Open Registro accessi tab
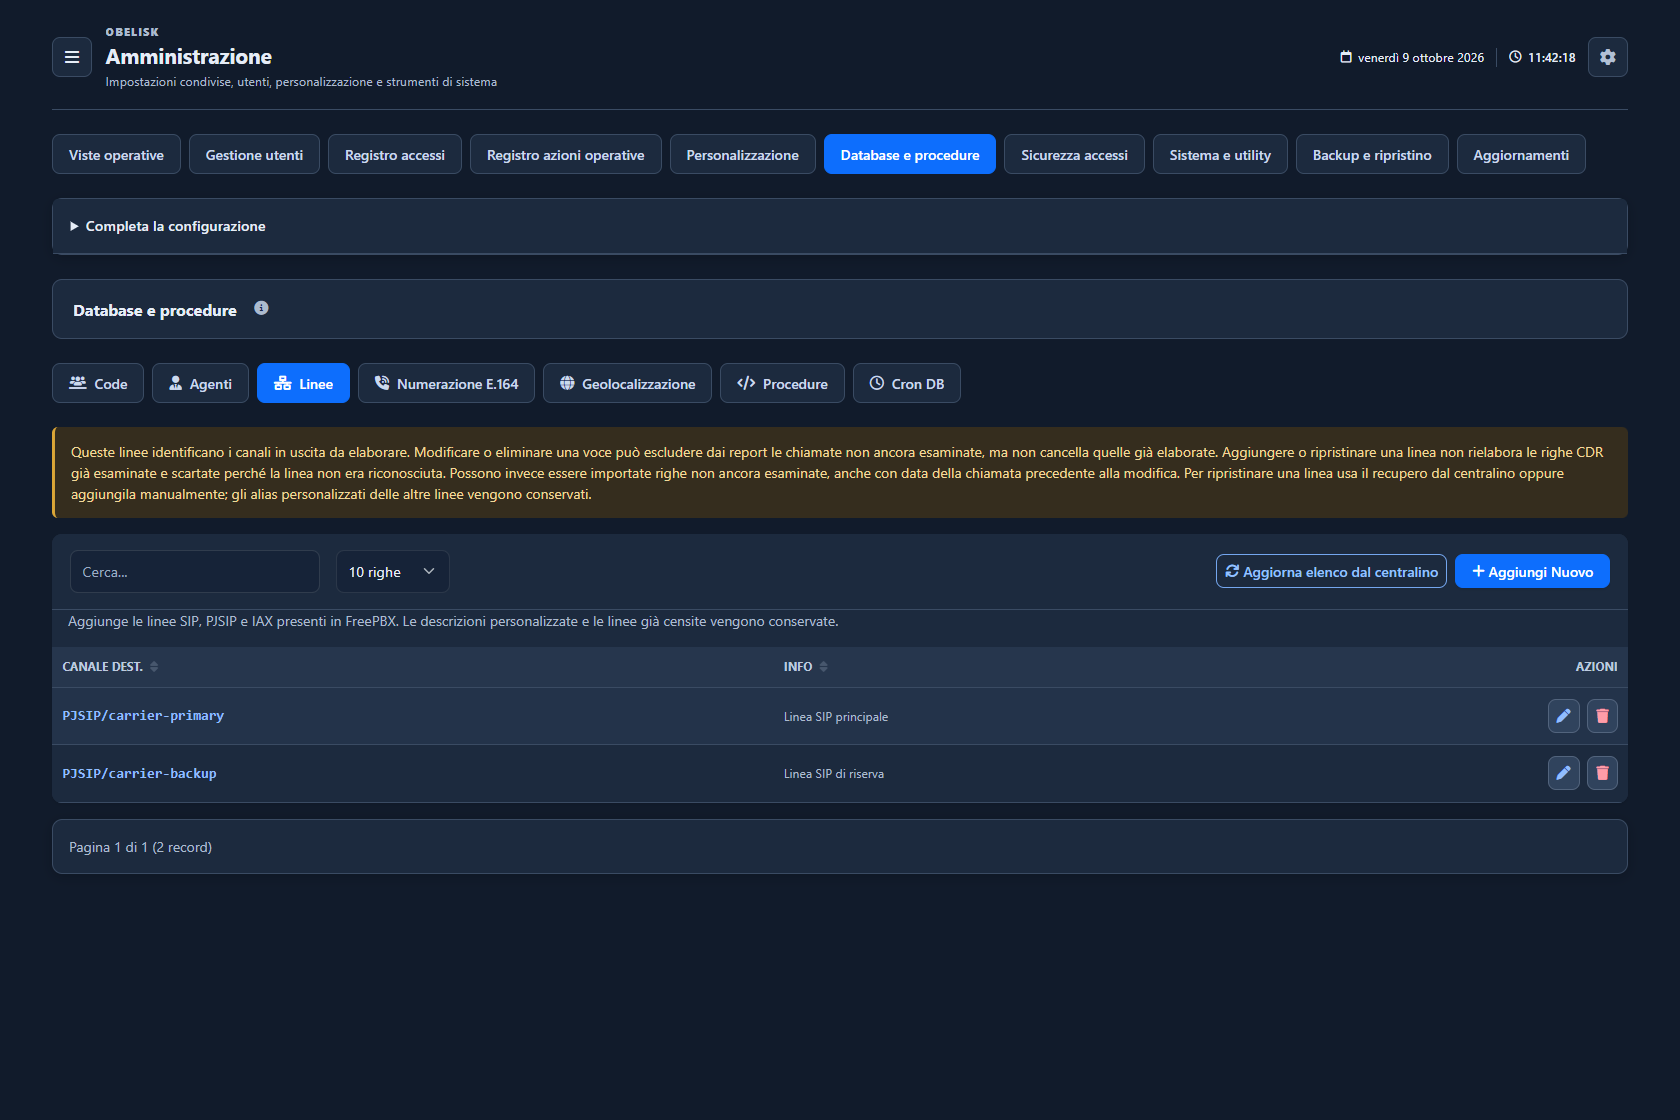The width and height of the screenshot is (1680, 1120). 395,154
